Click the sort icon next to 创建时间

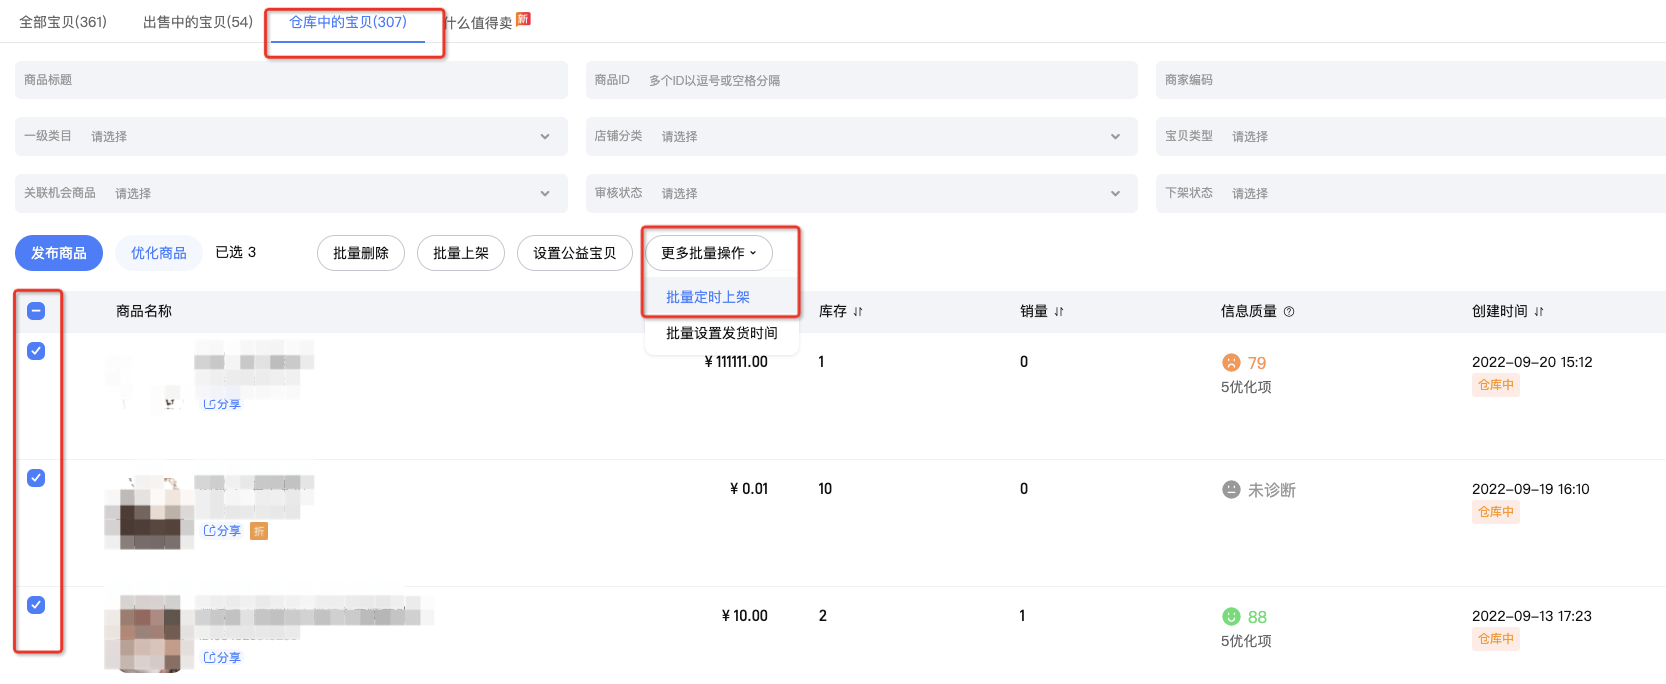(1539, 312)
